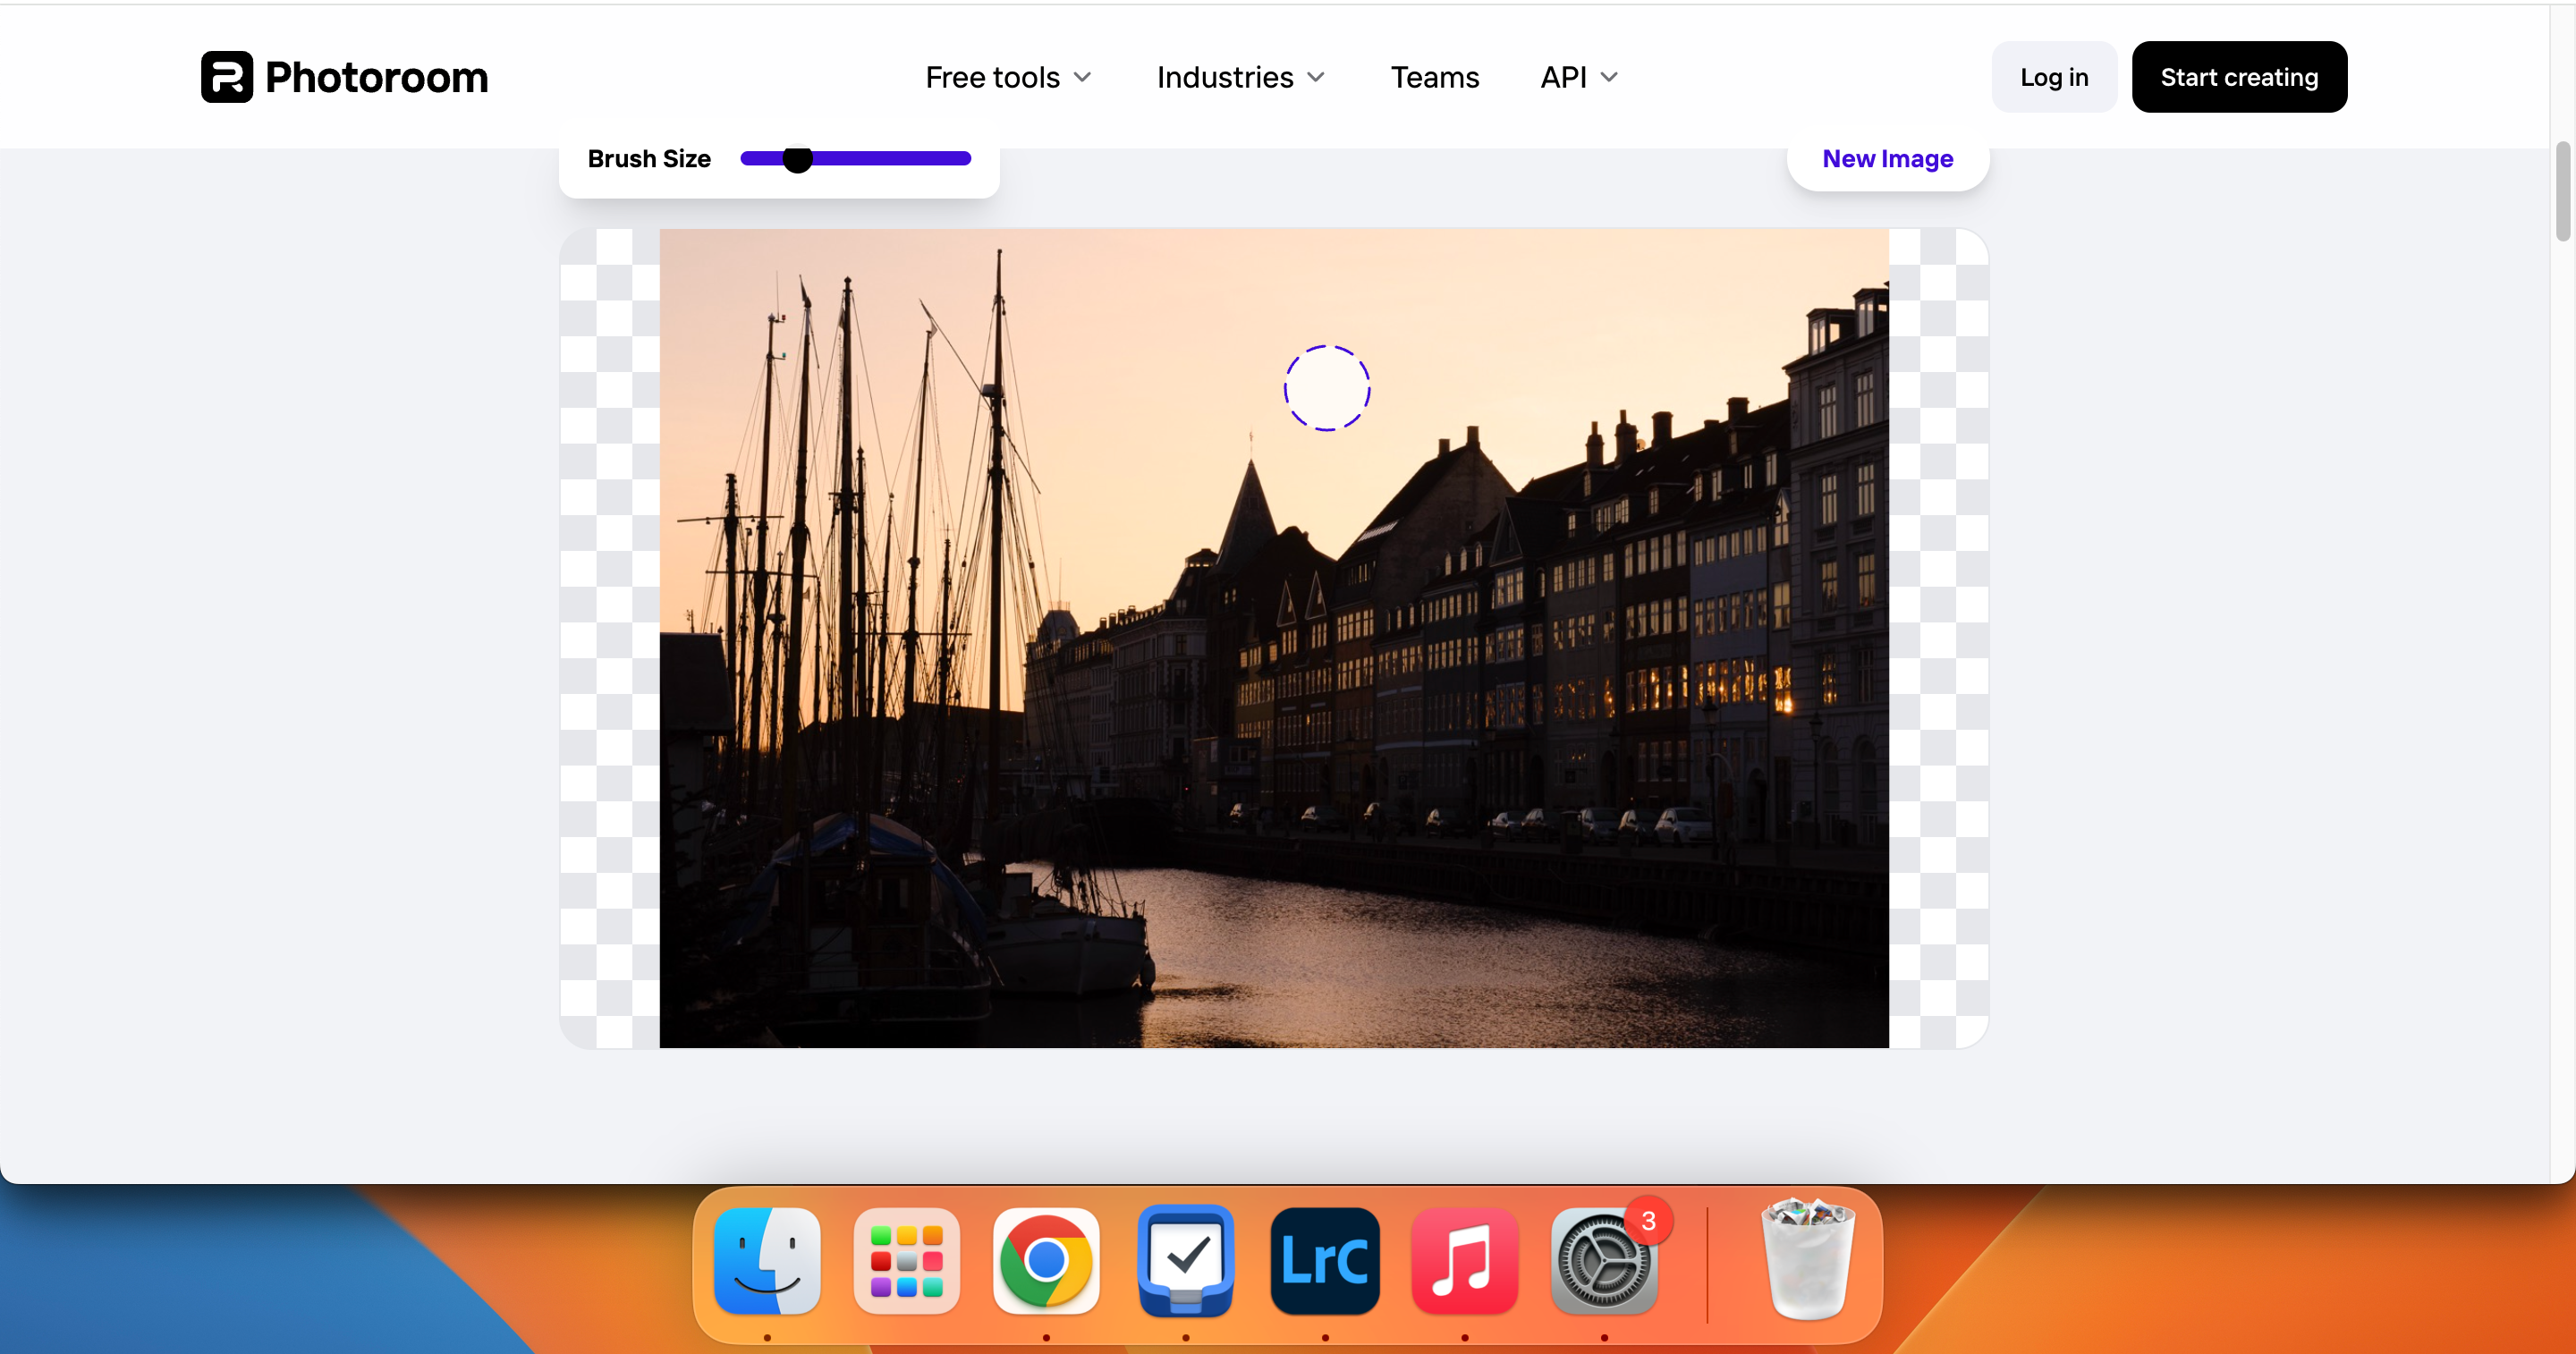Image resolution: width=2576 pixels, height=1354 pixels.
Task: Open Adobe Lightroom Classic from dock
Action: (x=1326, y=1260)
